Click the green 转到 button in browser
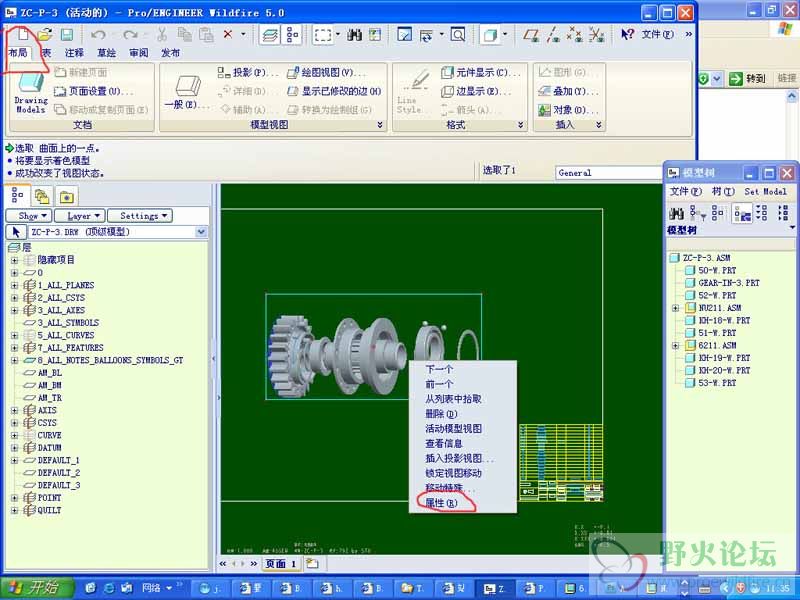The width and height of the screenshot is (800, 600). 748,79
